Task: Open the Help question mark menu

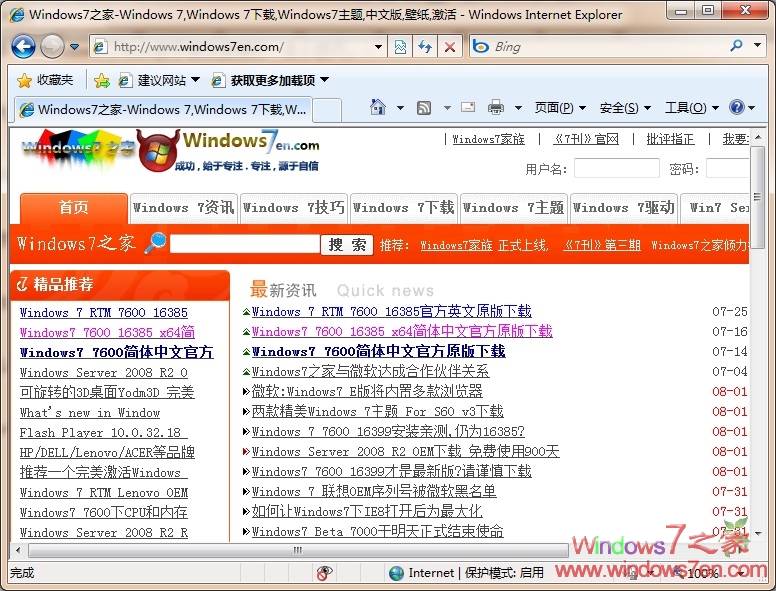Action: [741, 107]
